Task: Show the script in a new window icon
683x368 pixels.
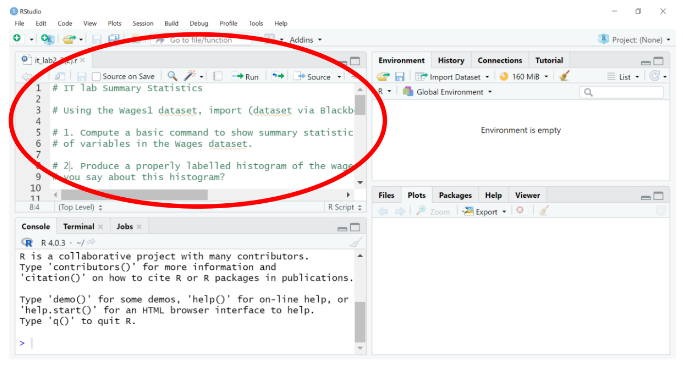Action: (60, 76)
